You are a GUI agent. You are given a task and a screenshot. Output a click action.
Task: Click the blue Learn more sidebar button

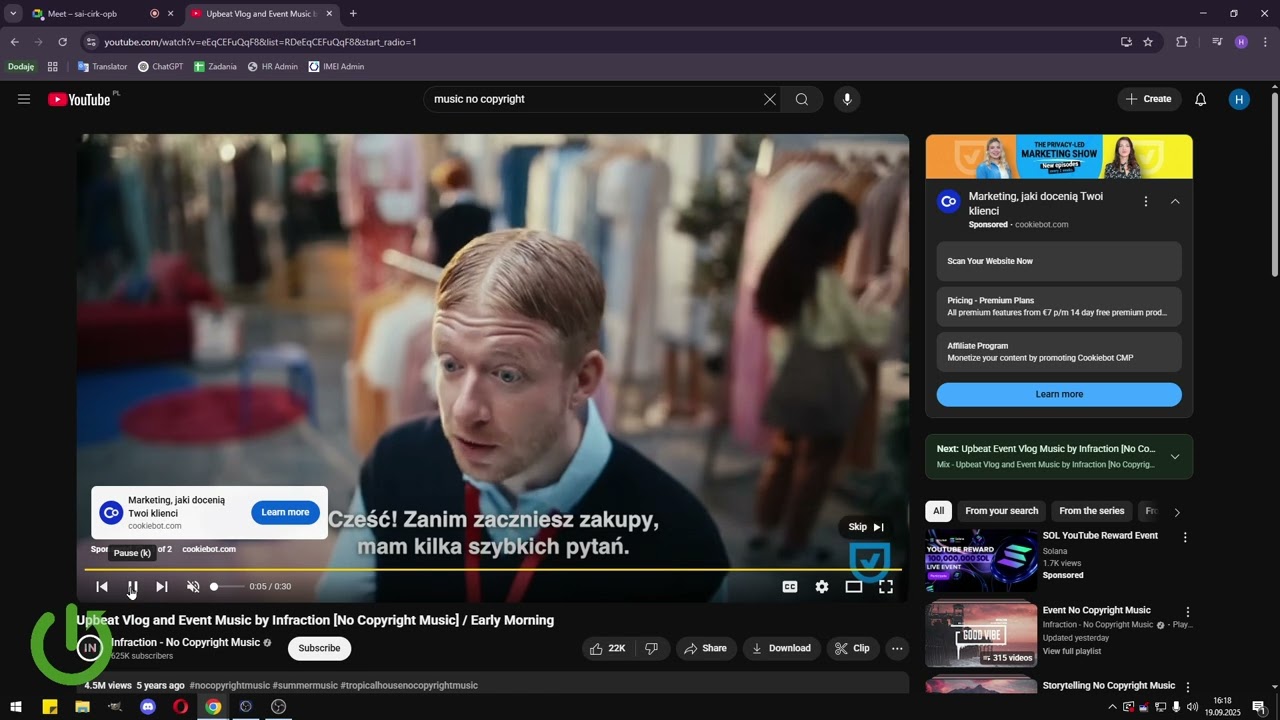point(1059,394)
